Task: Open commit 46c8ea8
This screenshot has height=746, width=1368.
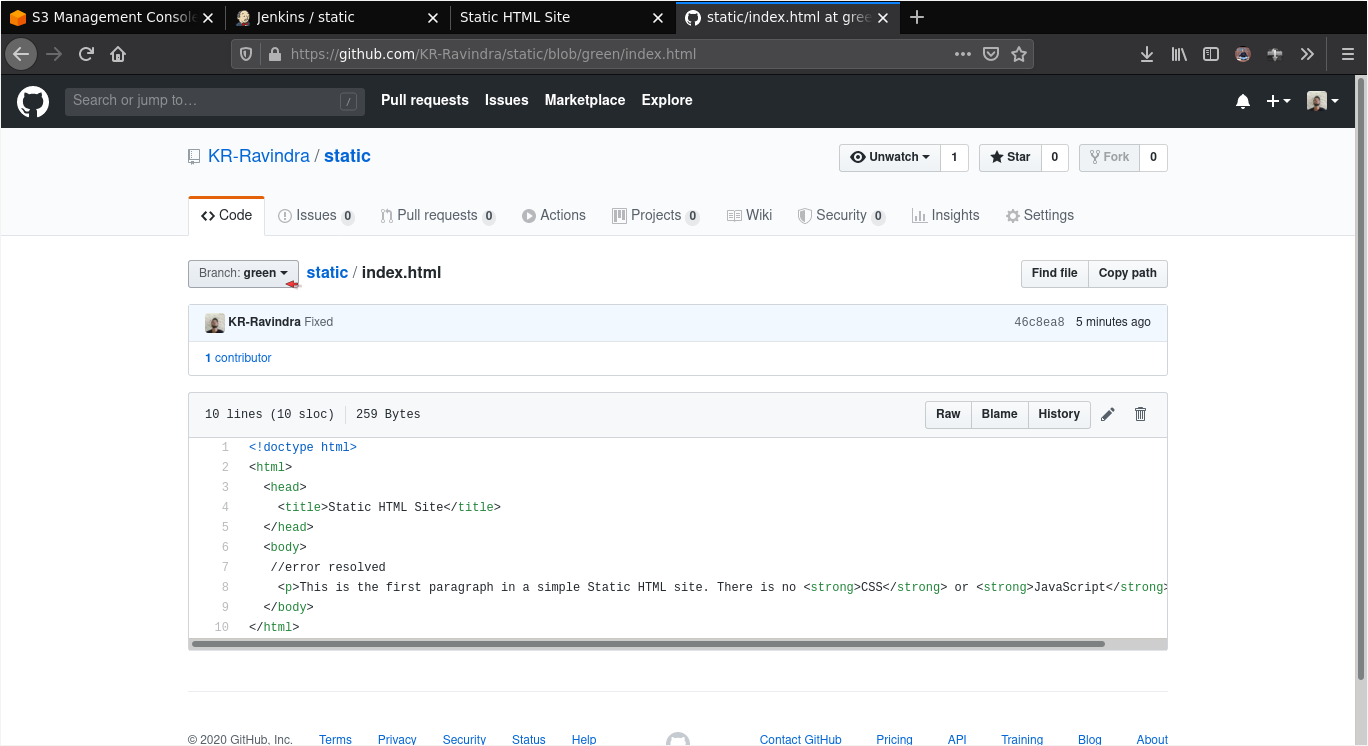Action: 1039,322
